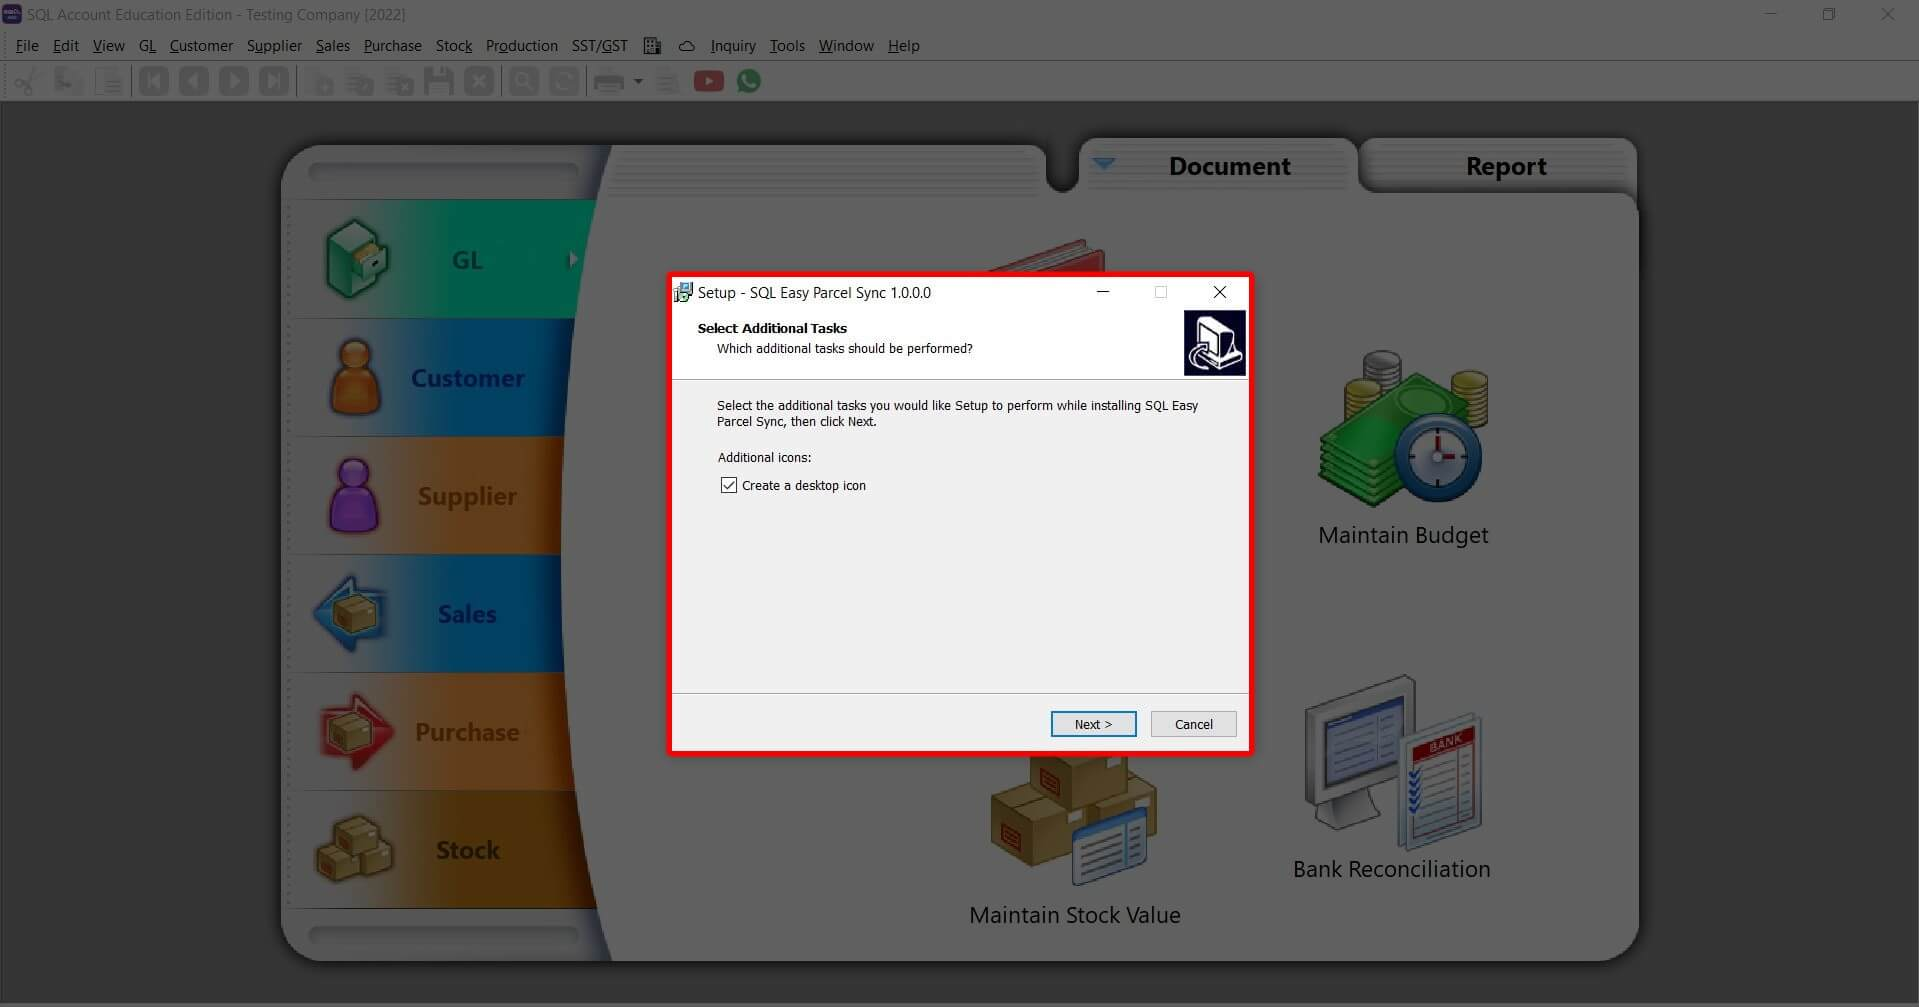Viewport: 1919px width, 1007px height.
Task: Minimize the Setup dialog window
Action: point(1103,292)
